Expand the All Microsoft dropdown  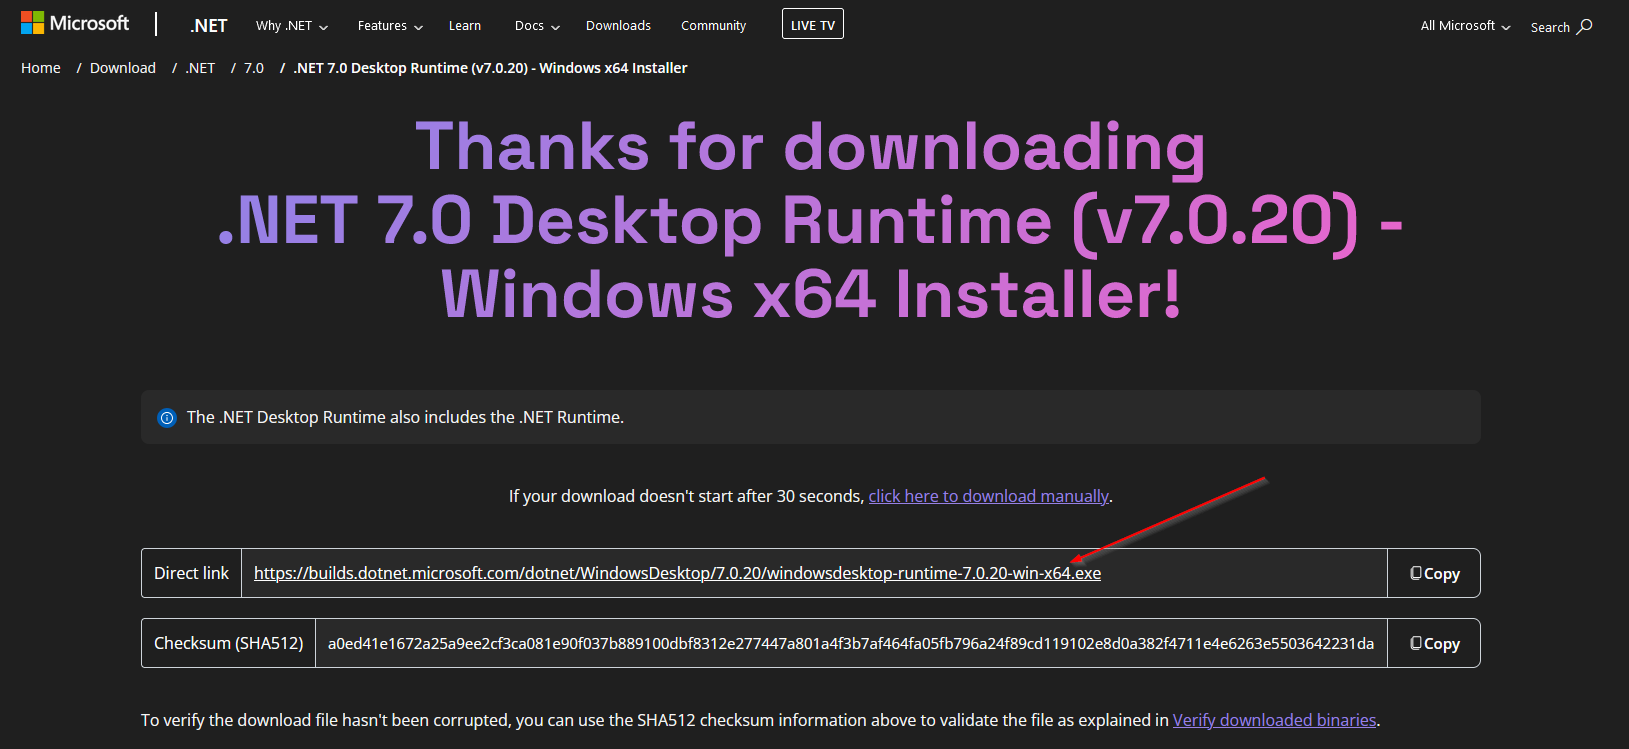tap(1465, 26)
